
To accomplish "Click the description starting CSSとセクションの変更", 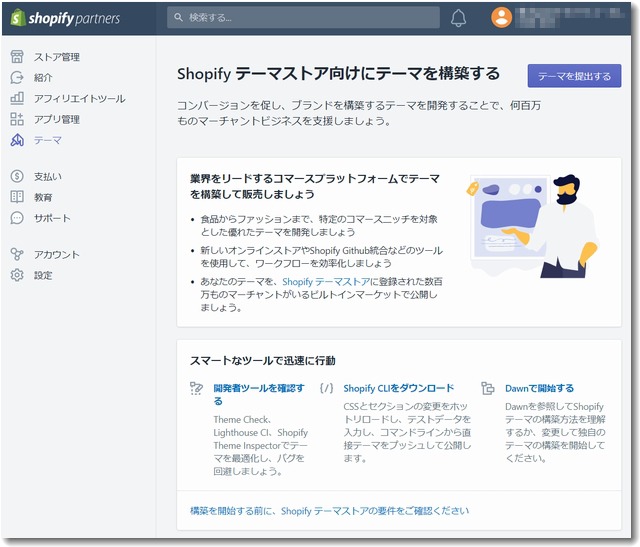I will [407, 432].
